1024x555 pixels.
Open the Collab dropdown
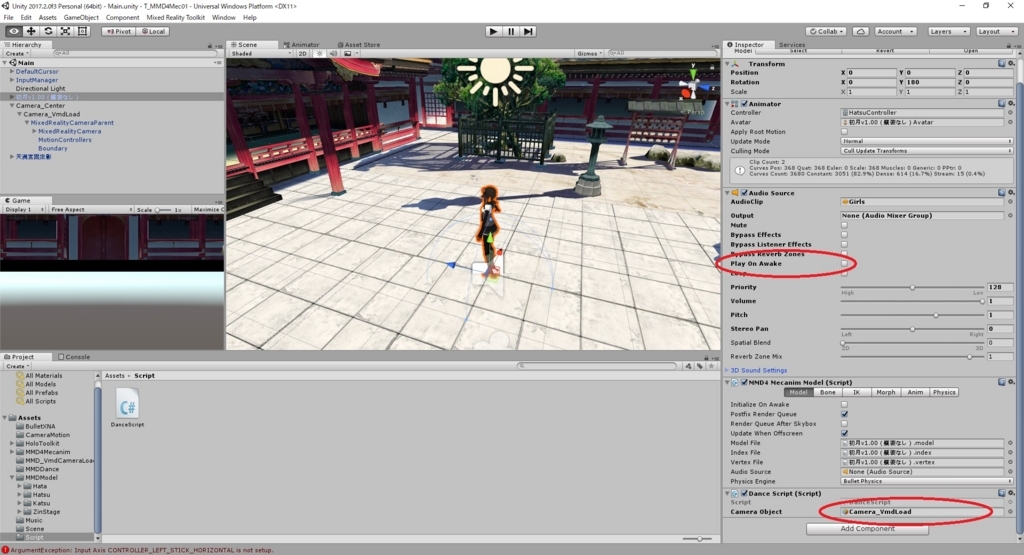(x=826, y=31)
